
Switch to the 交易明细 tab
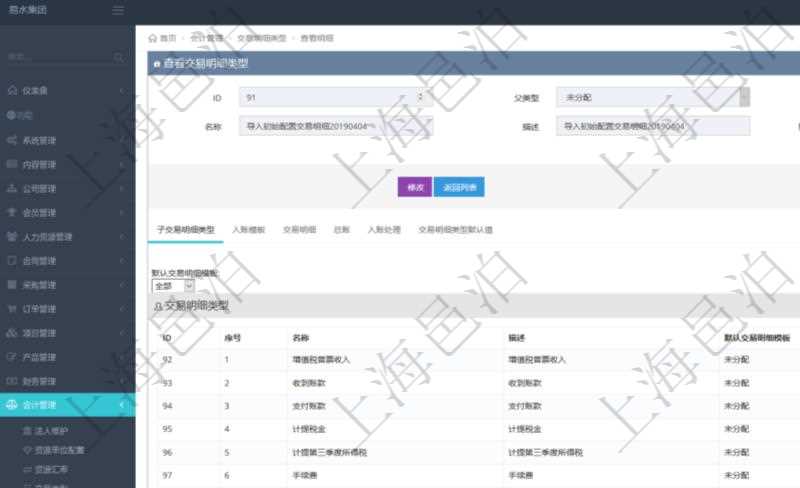coord(299,230)
